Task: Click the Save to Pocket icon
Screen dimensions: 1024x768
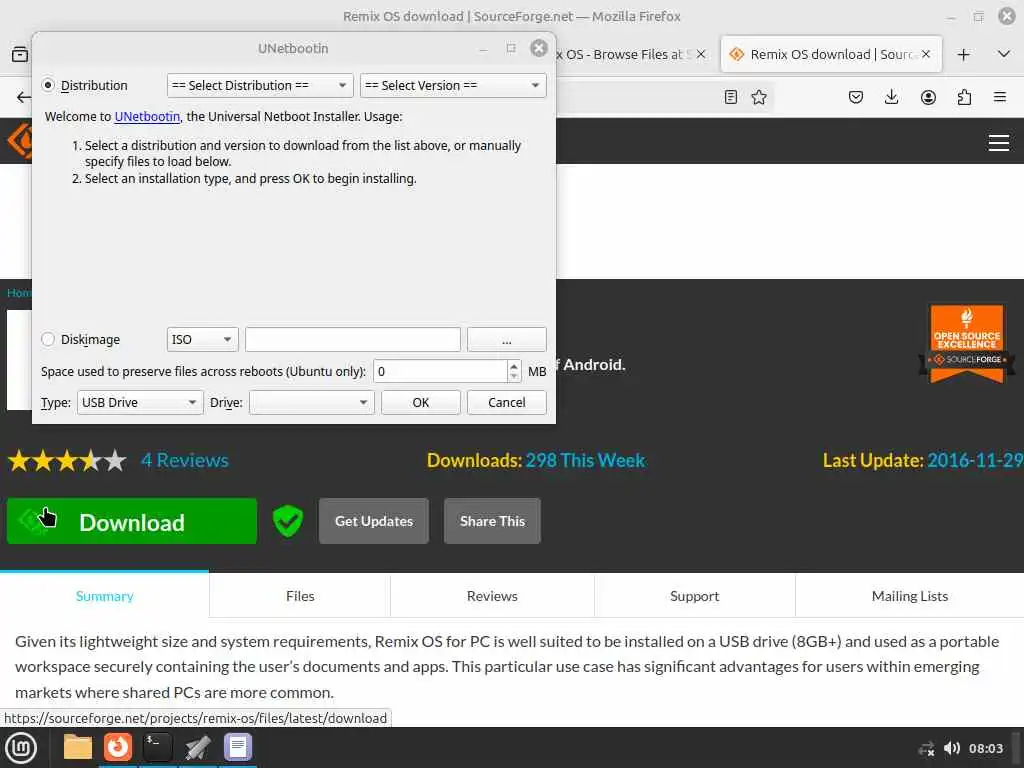Action: [856, 97]
